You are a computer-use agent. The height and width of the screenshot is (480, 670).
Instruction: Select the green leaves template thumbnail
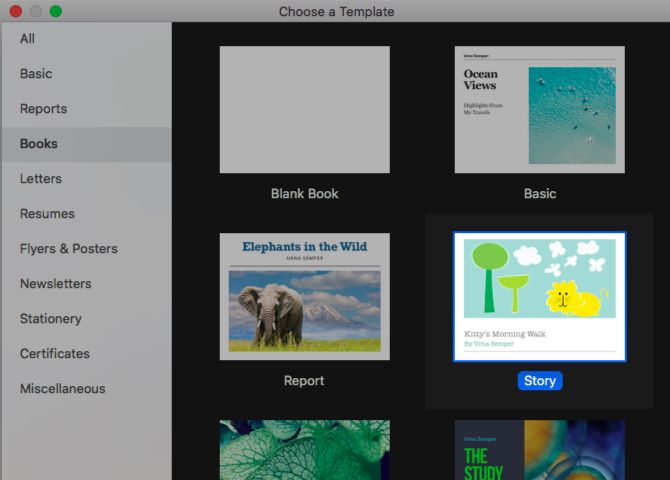305,450
